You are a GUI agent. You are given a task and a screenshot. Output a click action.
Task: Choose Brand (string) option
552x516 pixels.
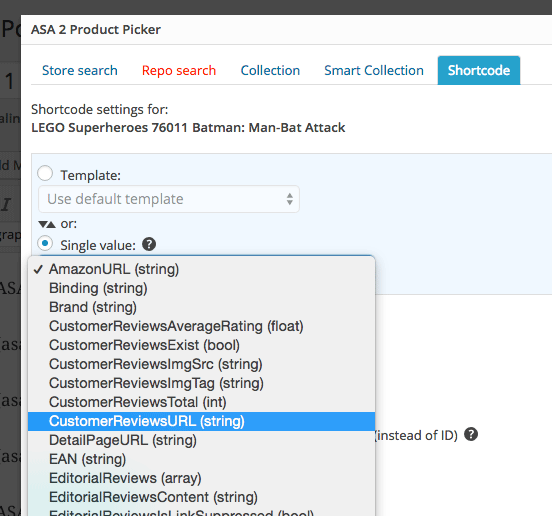click(x=201, y=307)
